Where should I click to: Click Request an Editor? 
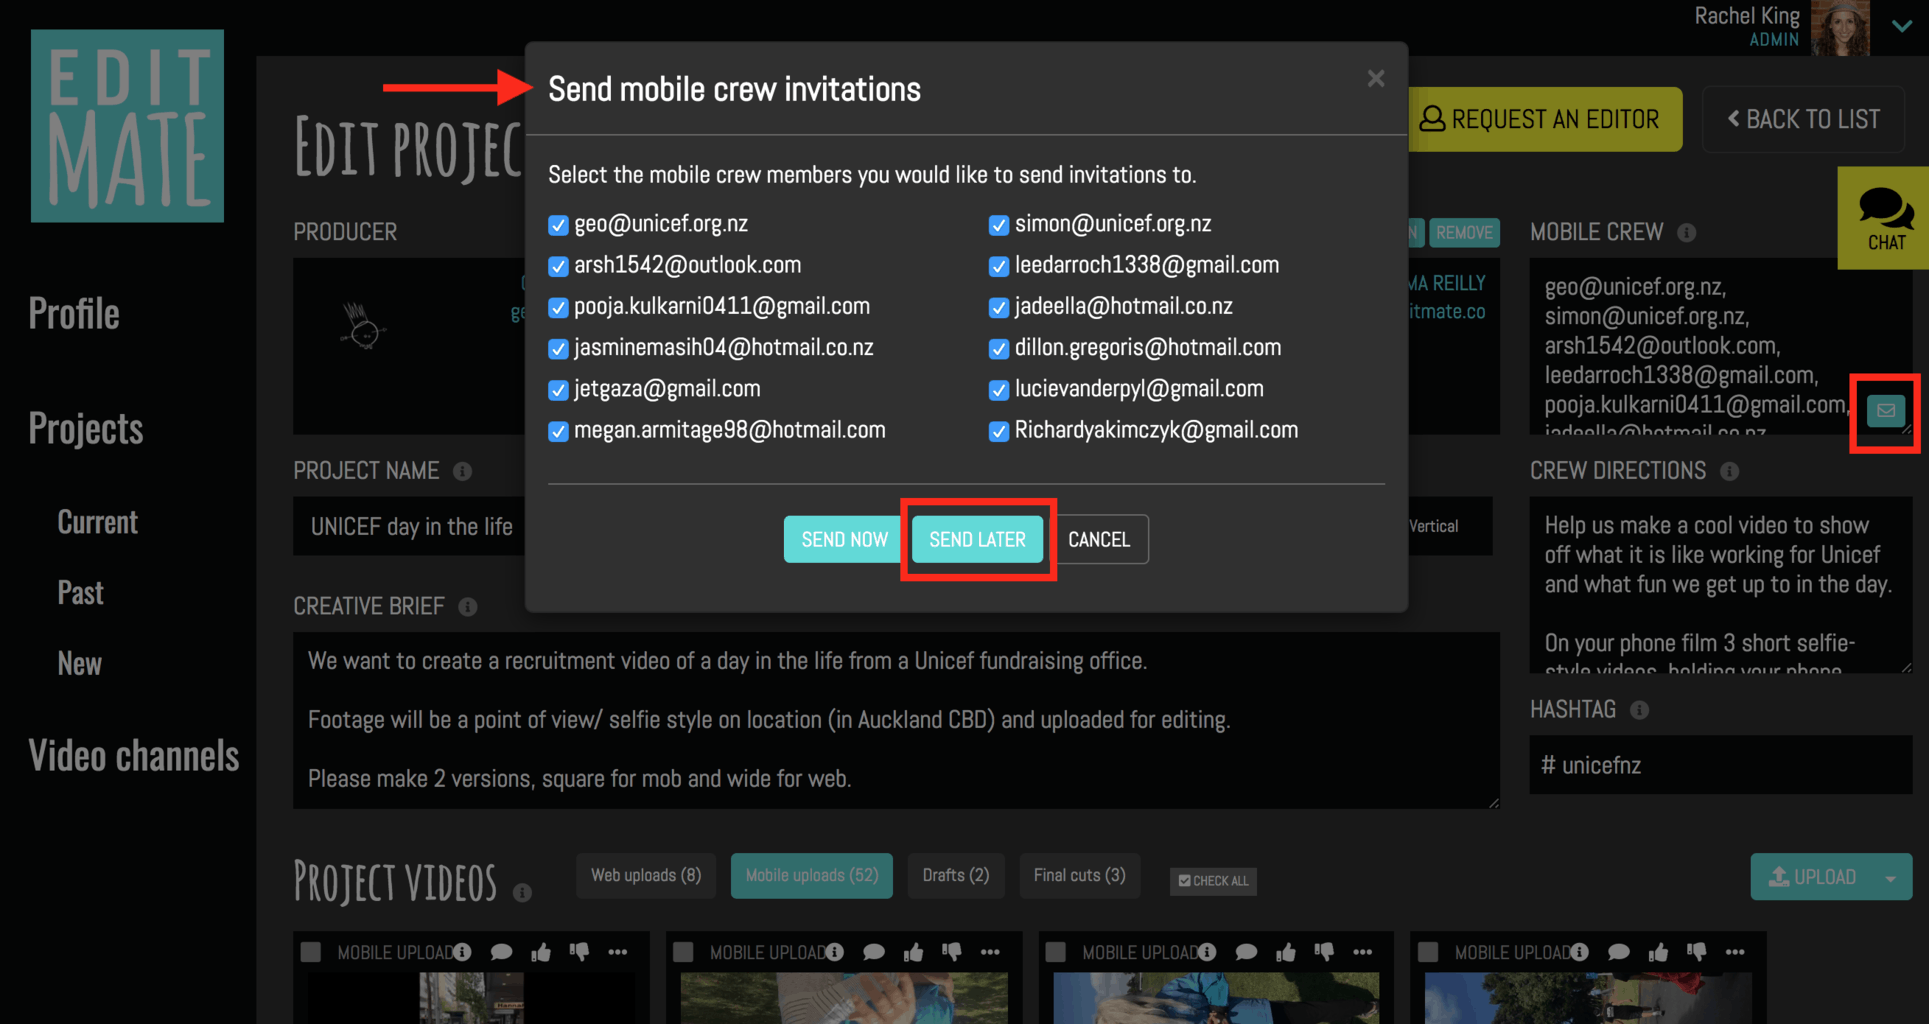pos(1545,119)
